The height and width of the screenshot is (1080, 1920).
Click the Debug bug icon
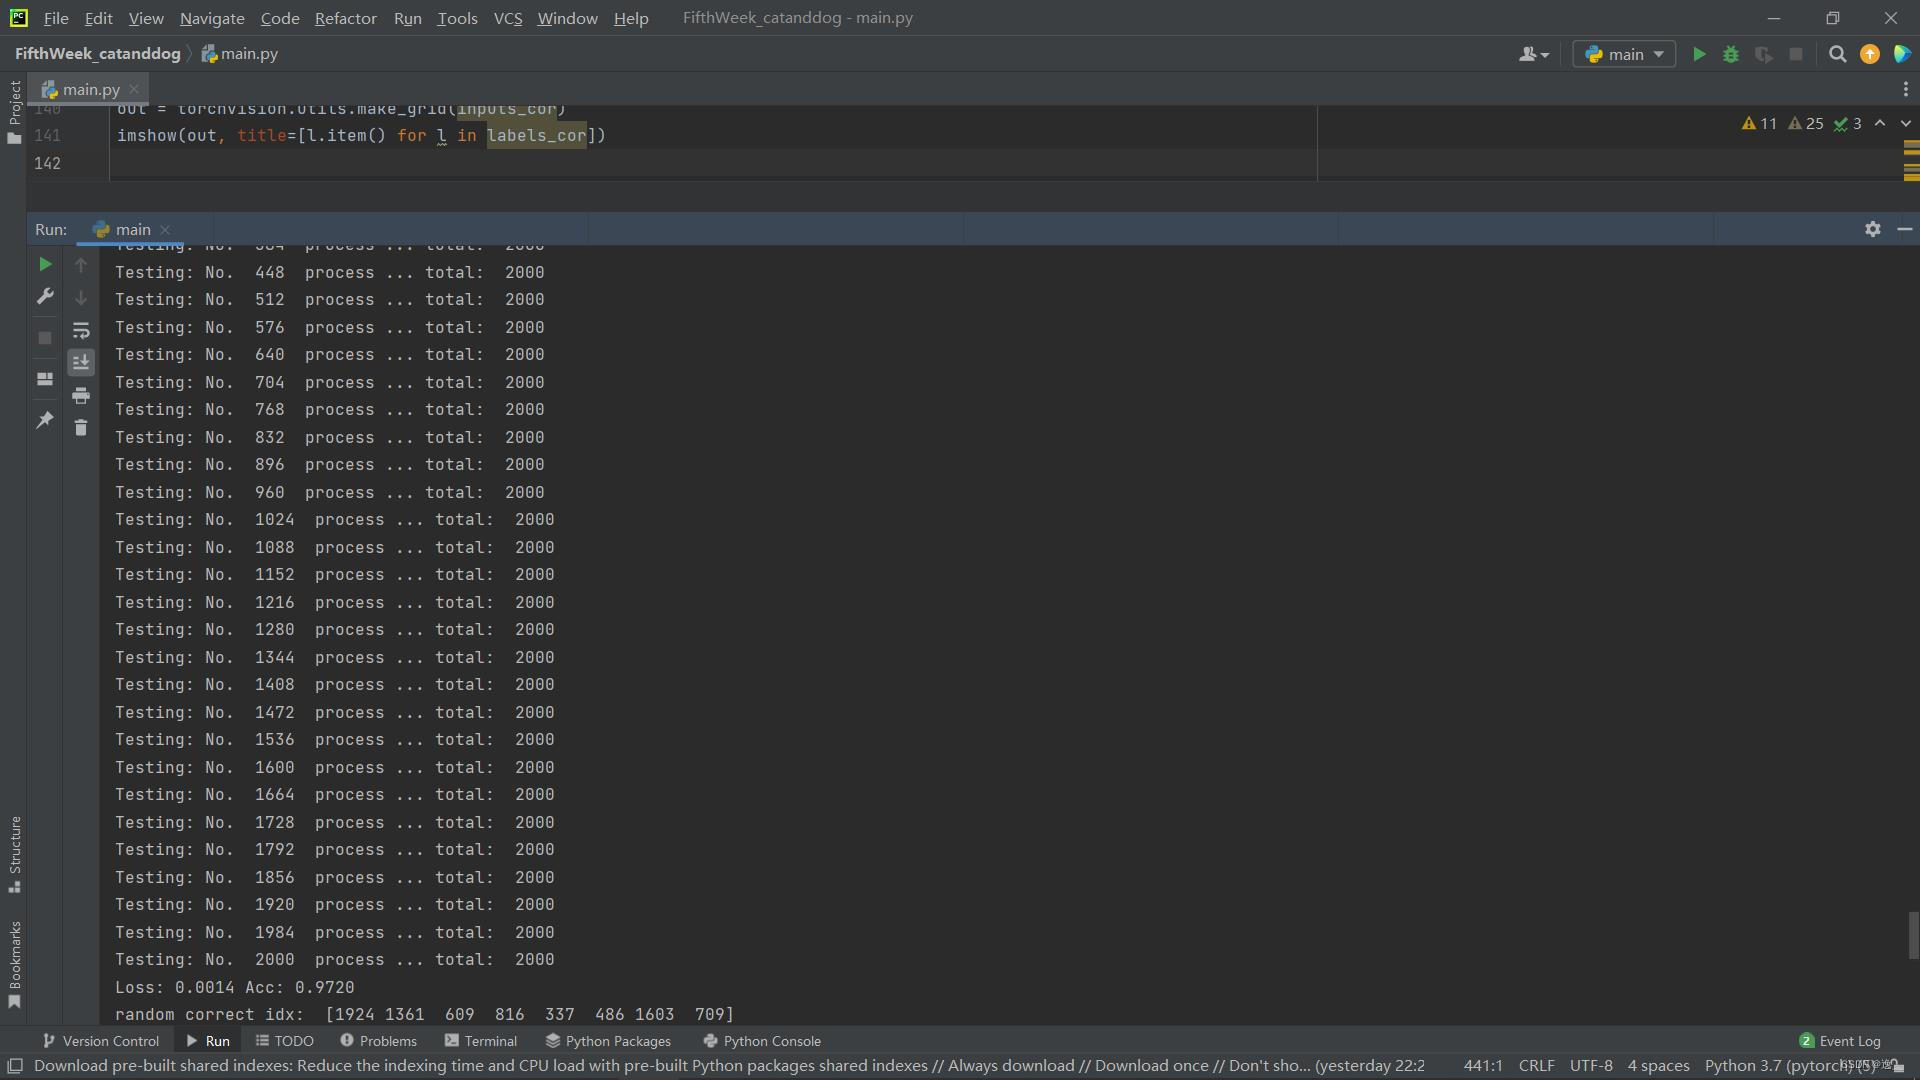coord(1731,54)
